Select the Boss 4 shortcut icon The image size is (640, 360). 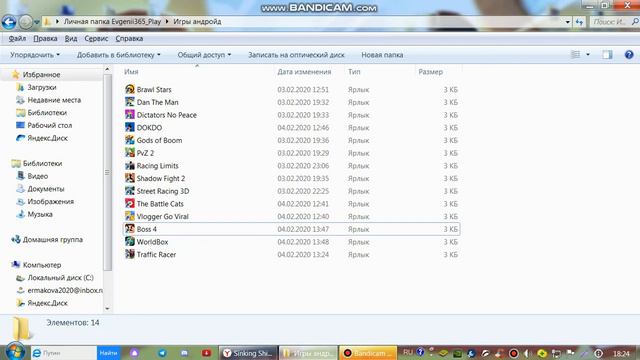click(130, 229)
